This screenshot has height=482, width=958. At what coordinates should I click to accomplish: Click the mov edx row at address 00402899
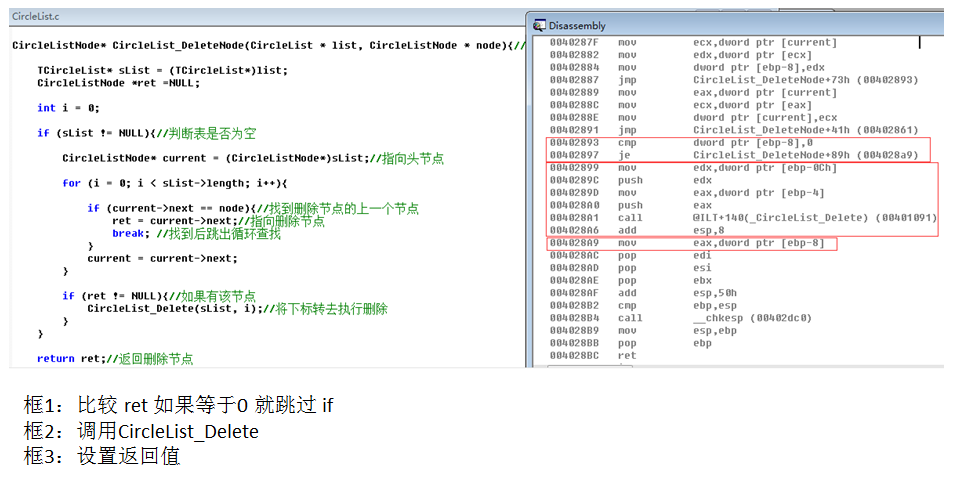pos(693,167)
